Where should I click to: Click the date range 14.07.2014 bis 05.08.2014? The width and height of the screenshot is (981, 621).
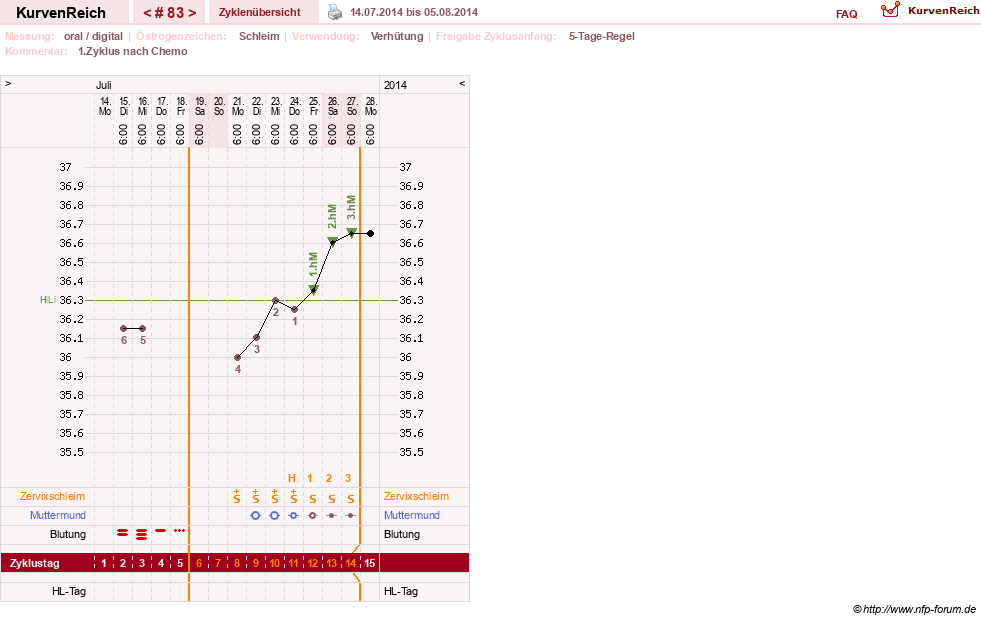(414, 12)
